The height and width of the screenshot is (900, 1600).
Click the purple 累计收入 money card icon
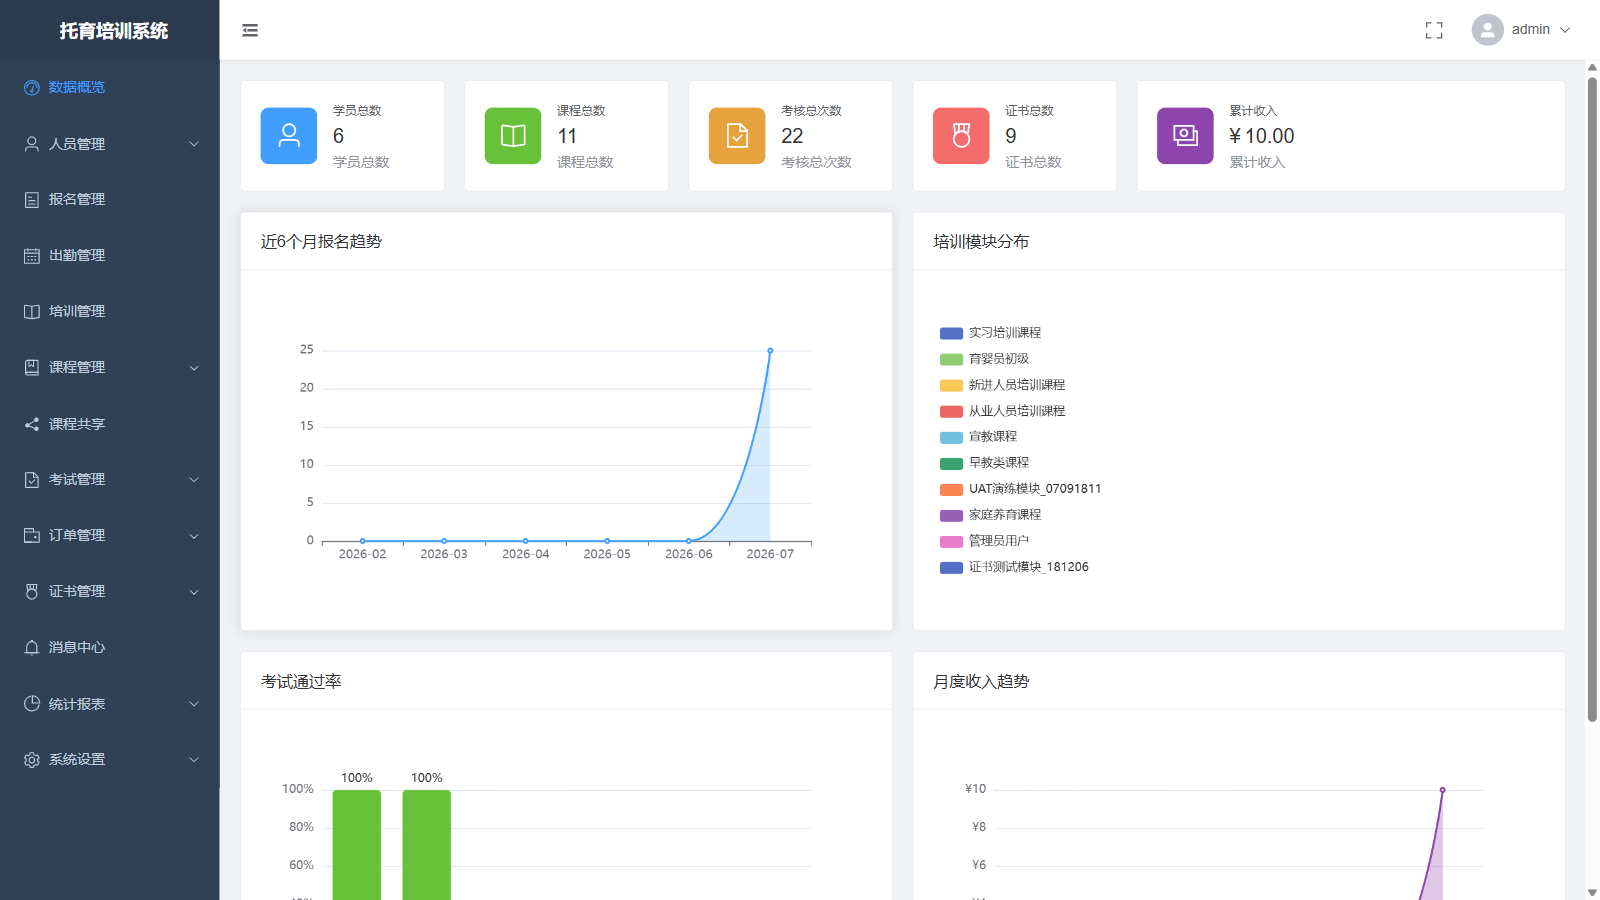pyautogui.click(x=1185, y=136)
